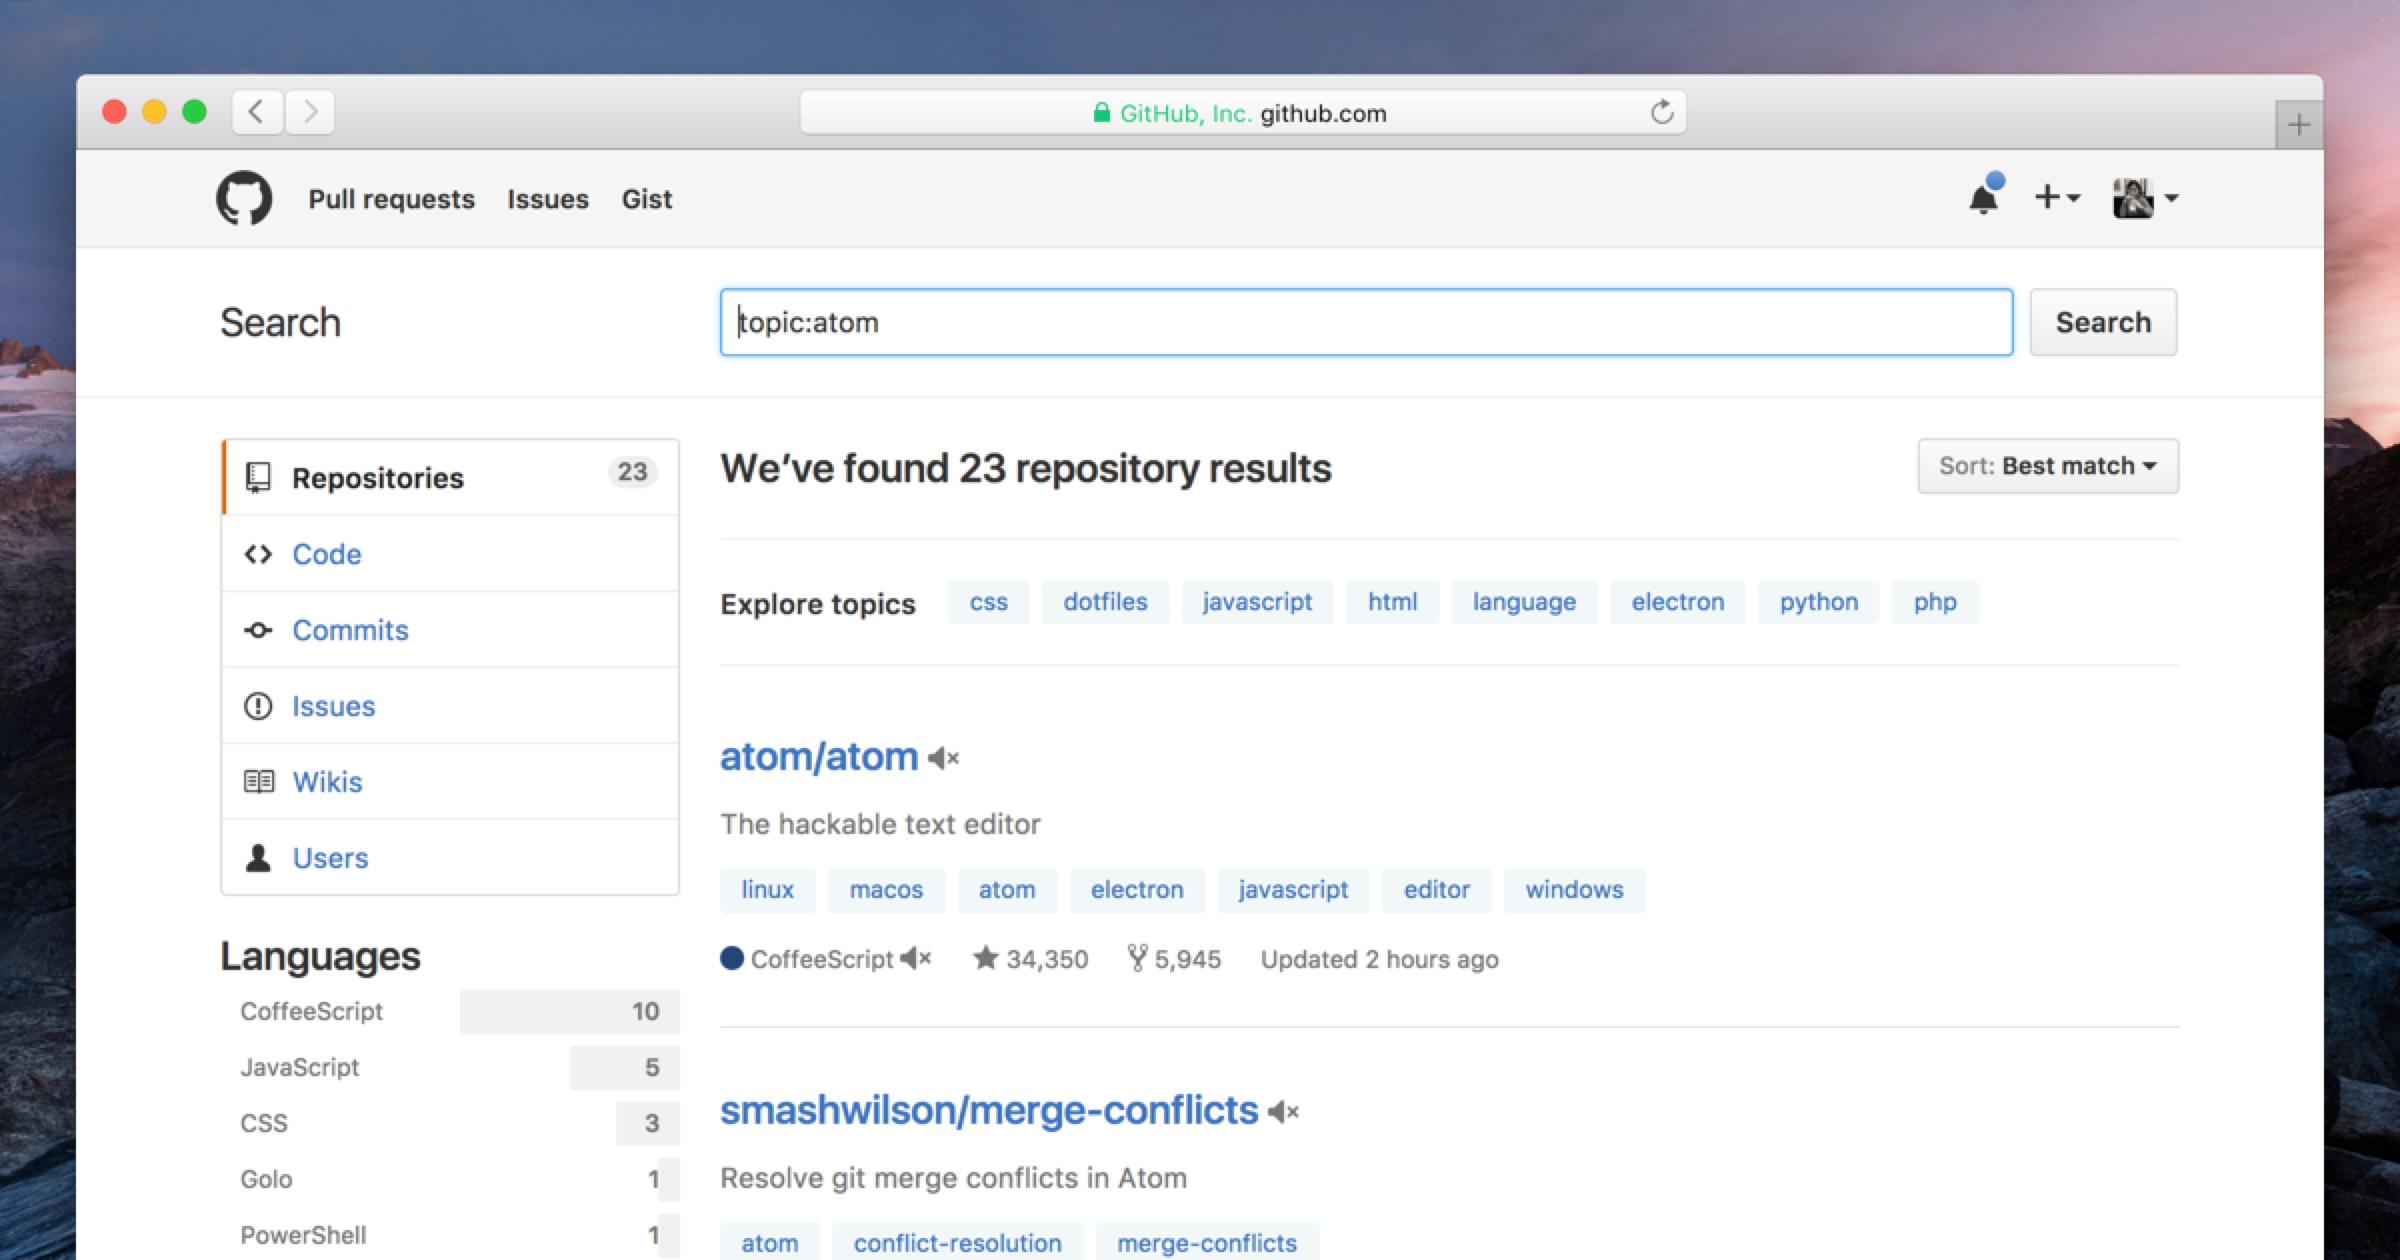This screenshot has height=1260, width=2400.
Task: Toggle the speaker icon next to CoffeeScript
Action: (914, 958)
